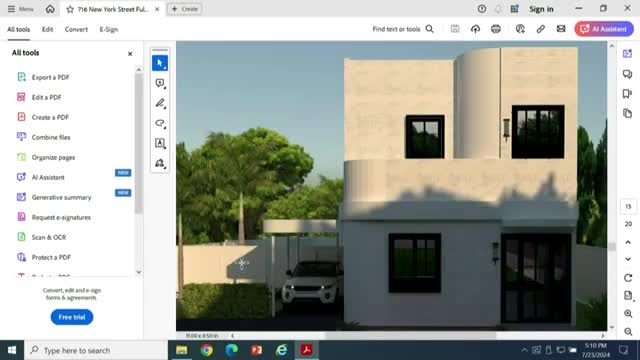Click the tools panel scroll up arrow
Screen dimensions: 640x360
[x=139, y=70]
